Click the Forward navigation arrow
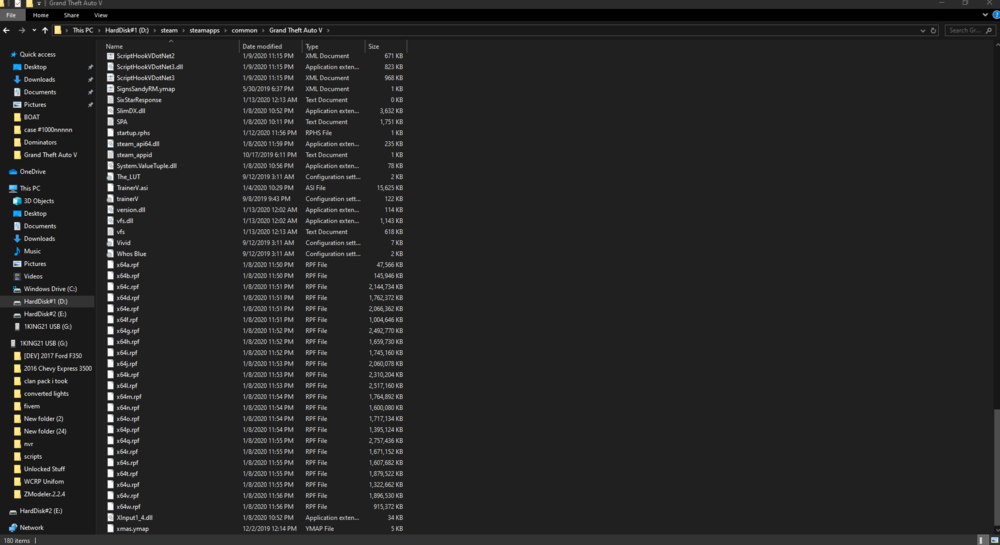Viewport: 1000px width, 545px height. [22, 30]
